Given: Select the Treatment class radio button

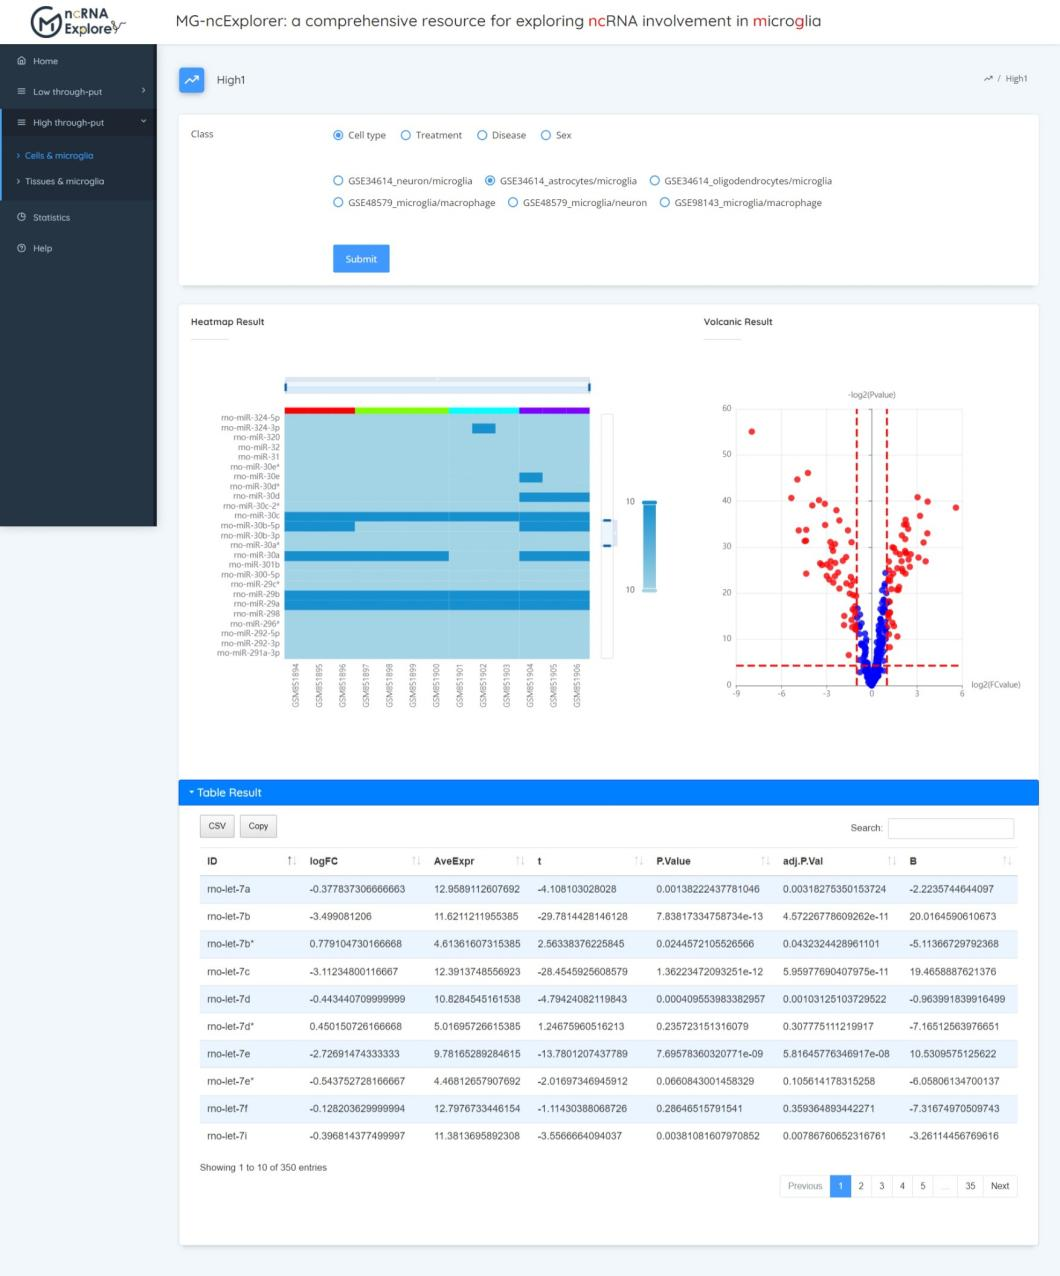Looking at the screenshot, I should pos(406,135).
